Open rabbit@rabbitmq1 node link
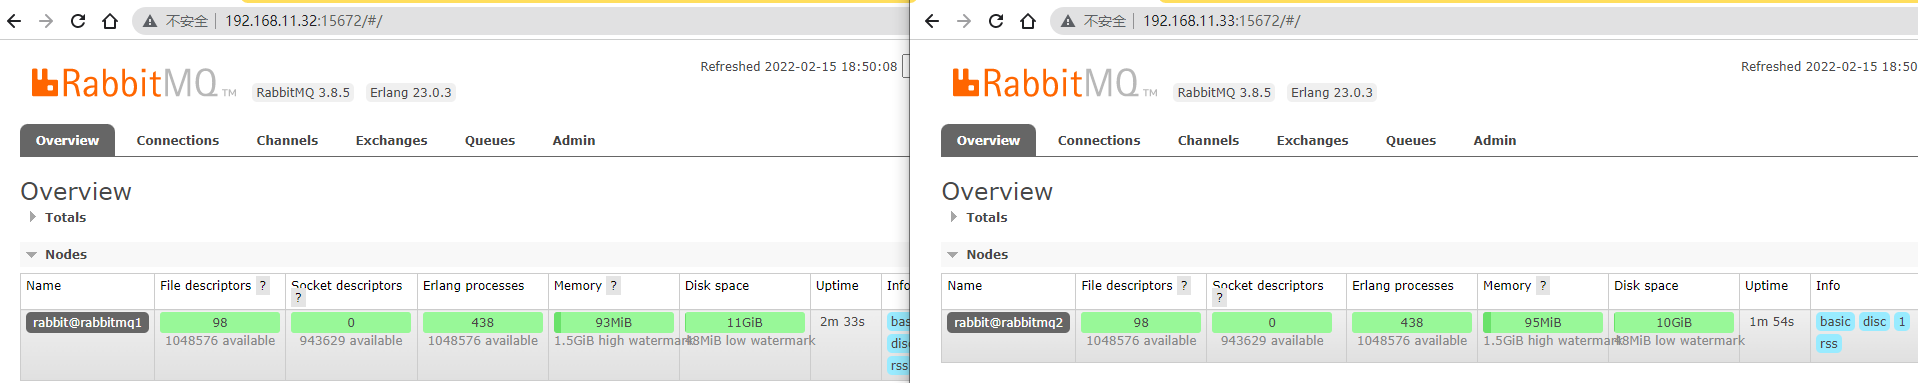This screenshot has width=1918, height=383. click(x=87, y=322)
